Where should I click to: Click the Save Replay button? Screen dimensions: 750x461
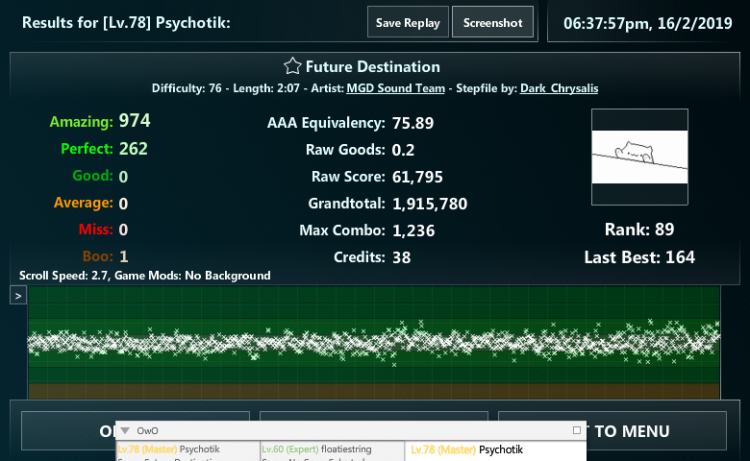point(408,22)
